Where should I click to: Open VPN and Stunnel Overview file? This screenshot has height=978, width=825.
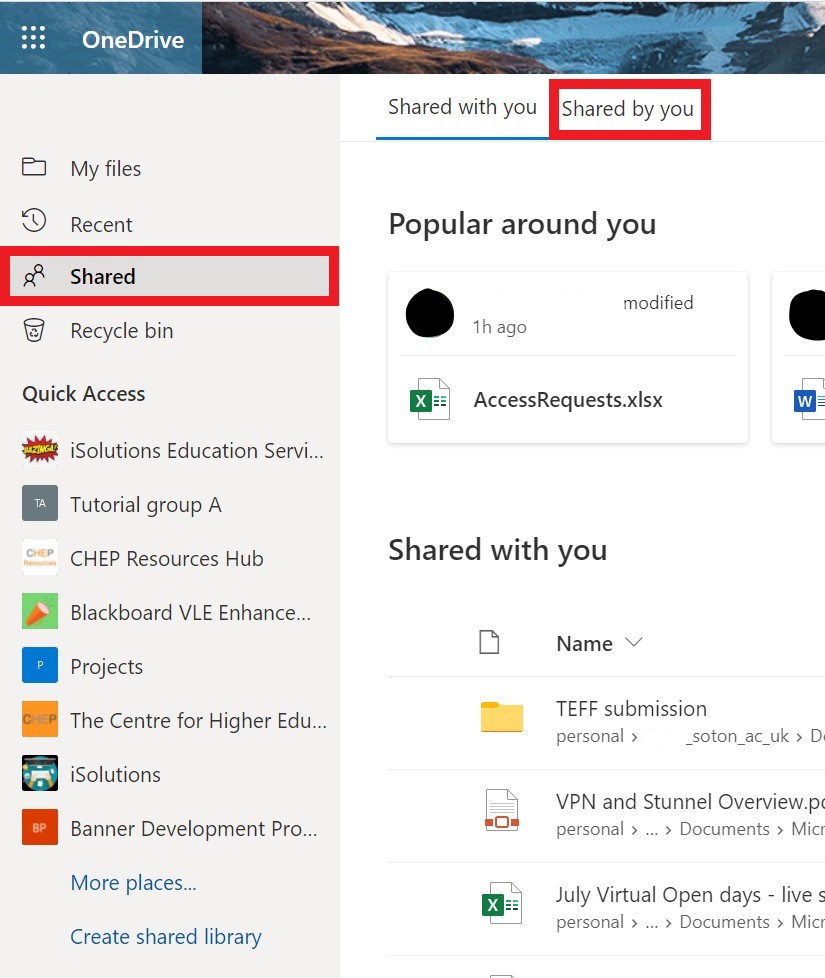point(689,802)
